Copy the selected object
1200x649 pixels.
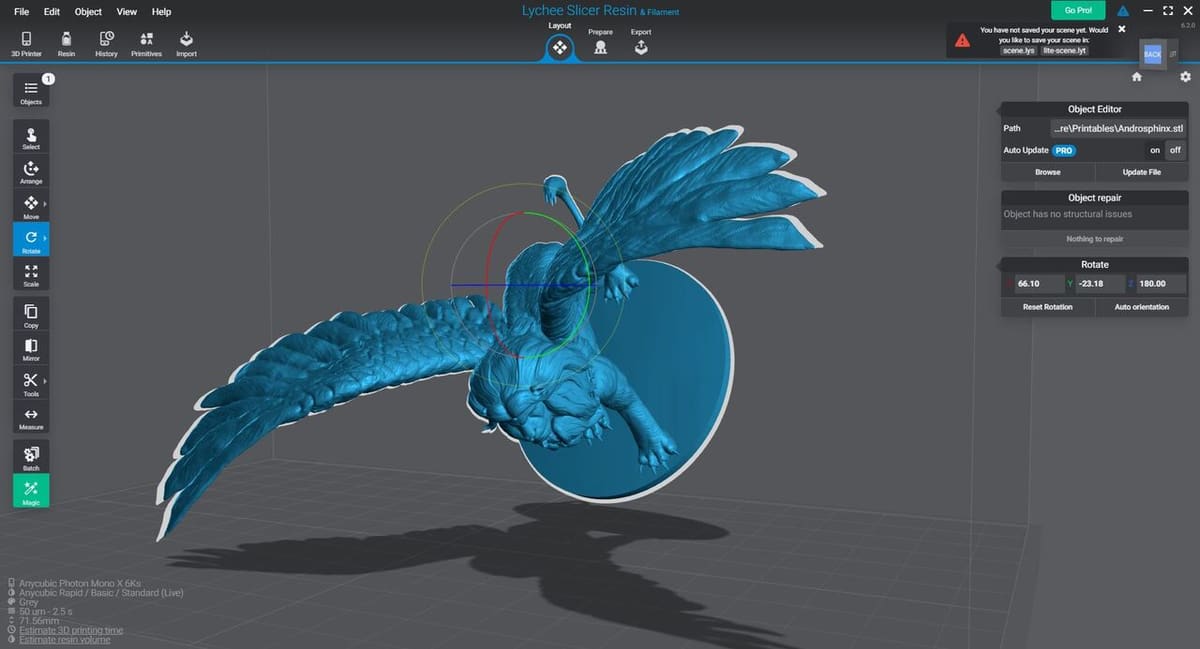click(x=31, y=316)
